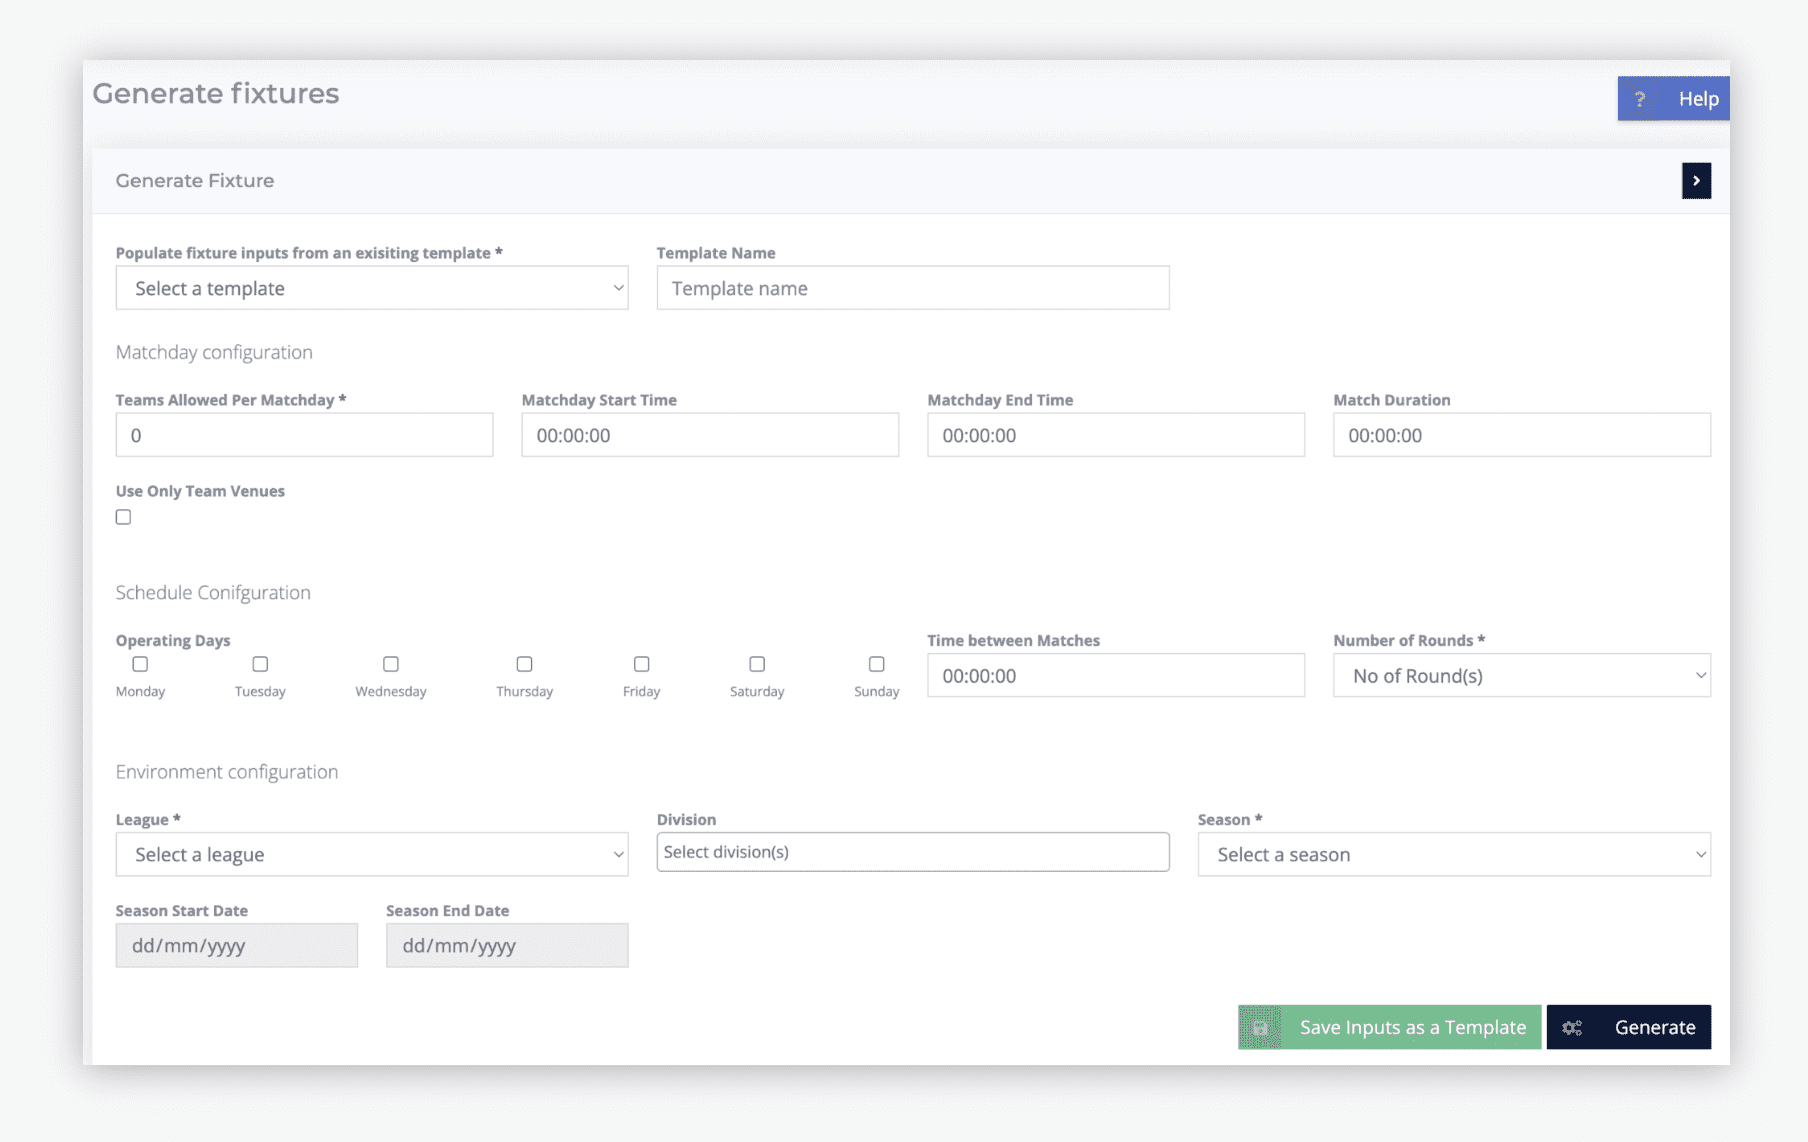Select the Sunday operating day checkbox
This screenshot has width=1808, height=1142.
[877, 664]
